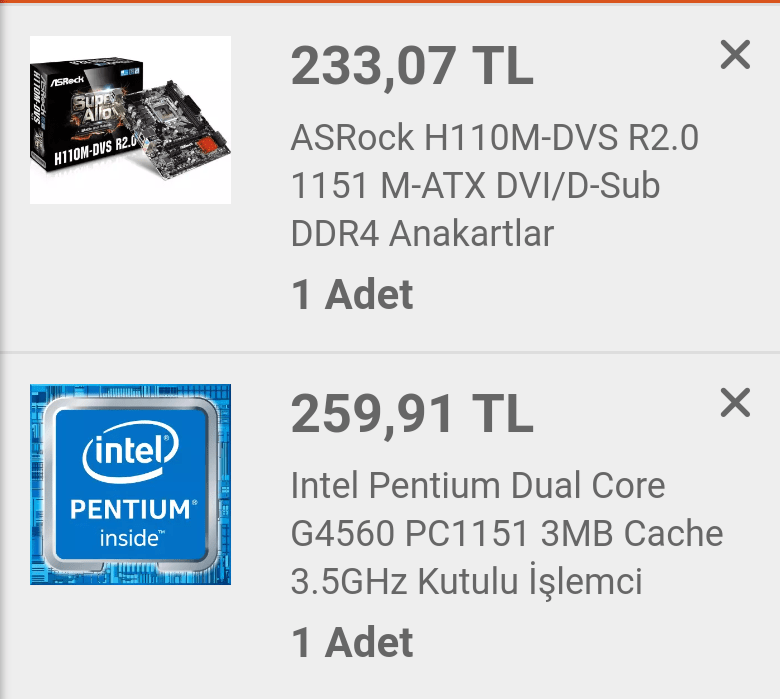780x699 pixels.
Task: Tap the PENTIUM text on the badge
Action: click(x=130, y=508)
